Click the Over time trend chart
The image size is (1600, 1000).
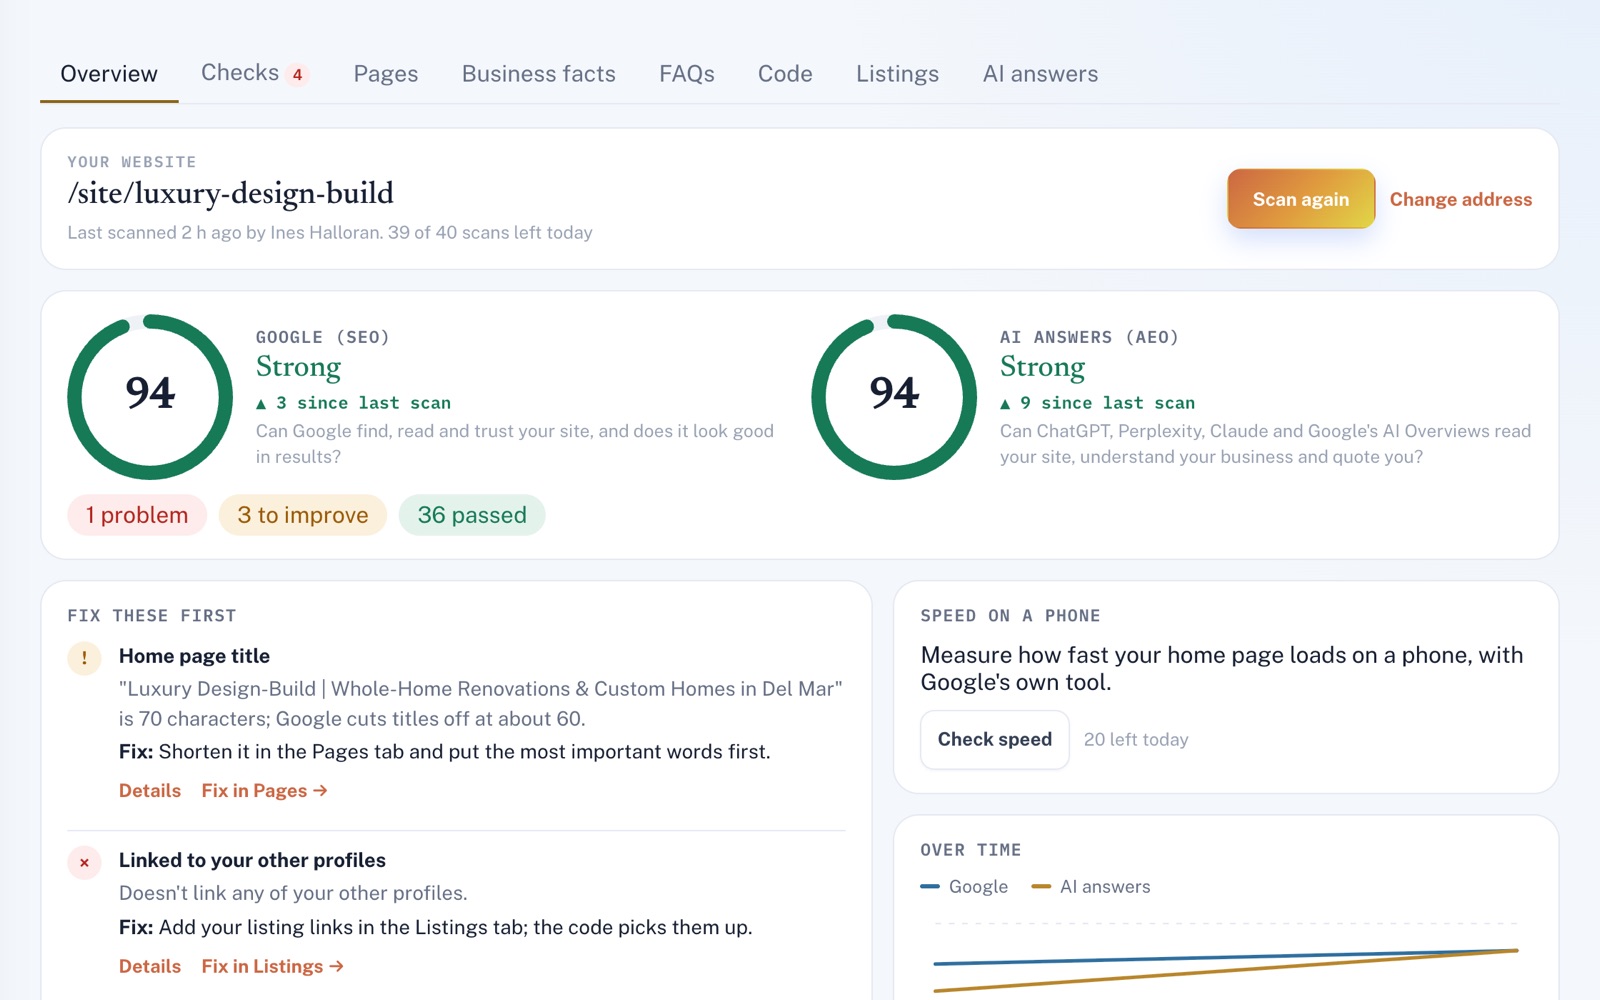pyautogui.click(x=1226, y=957)
